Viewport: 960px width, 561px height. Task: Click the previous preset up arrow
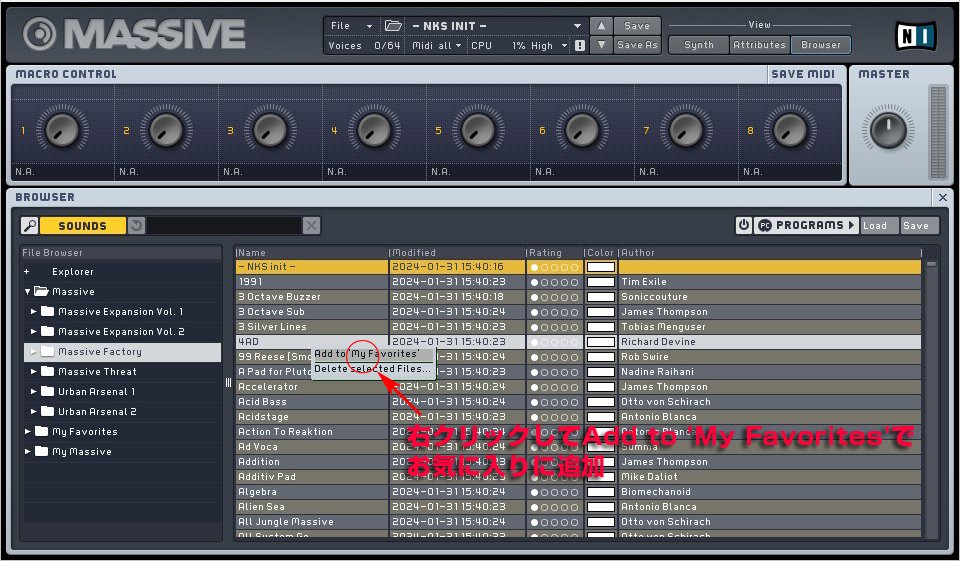coord(601,26)
